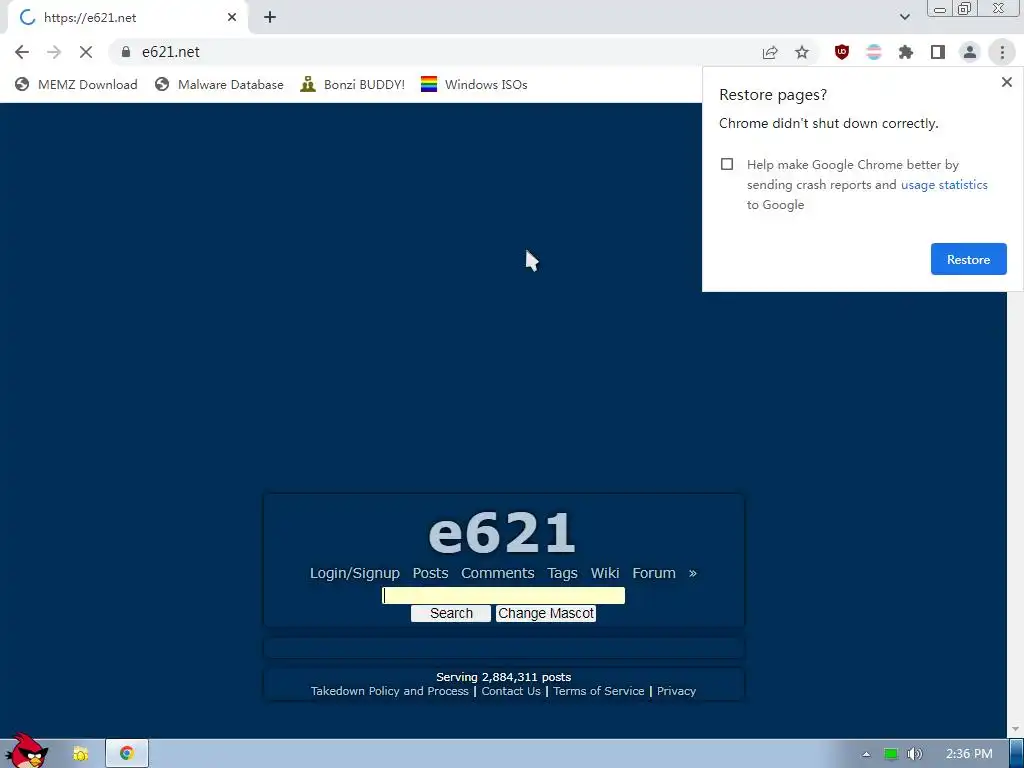1024x768 pixels.
Task: Toggle the Chrome side panel
Action: (x=938, y=52)
